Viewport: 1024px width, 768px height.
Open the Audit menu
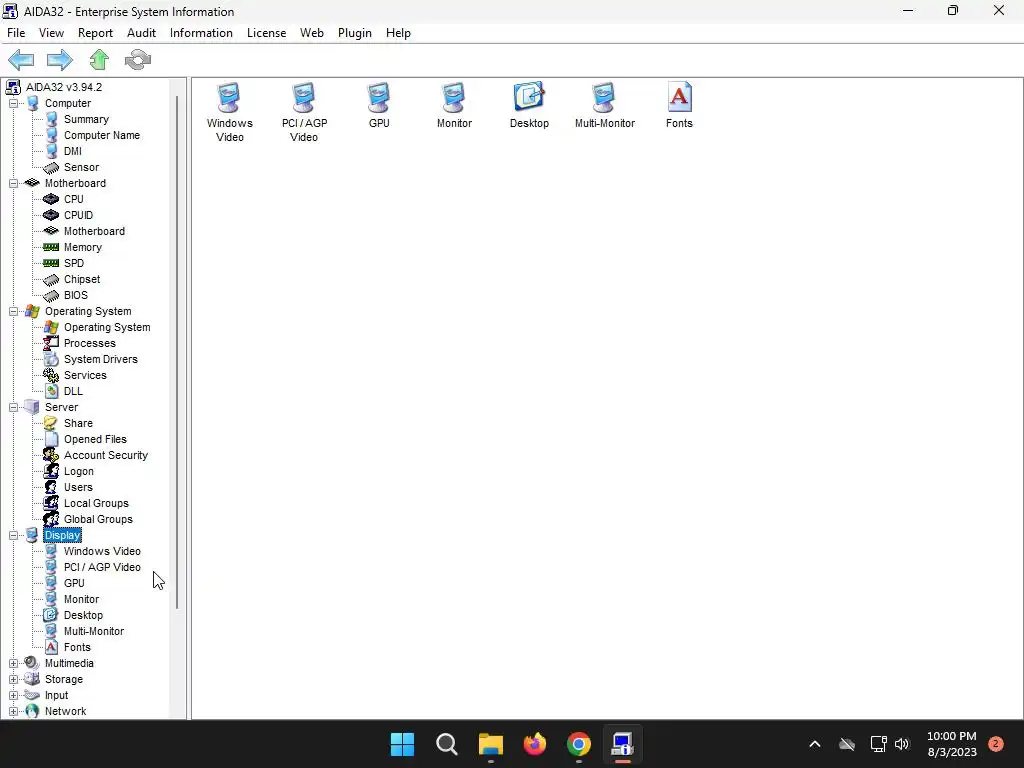(141, 33)
